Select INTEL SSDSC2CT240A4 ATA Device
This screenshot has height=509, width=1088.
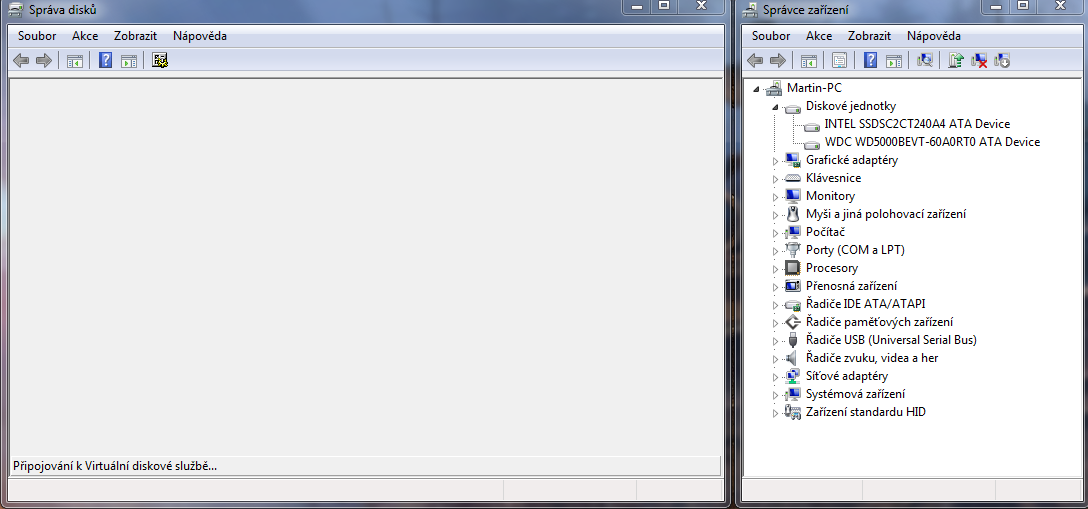pos(917,124)
